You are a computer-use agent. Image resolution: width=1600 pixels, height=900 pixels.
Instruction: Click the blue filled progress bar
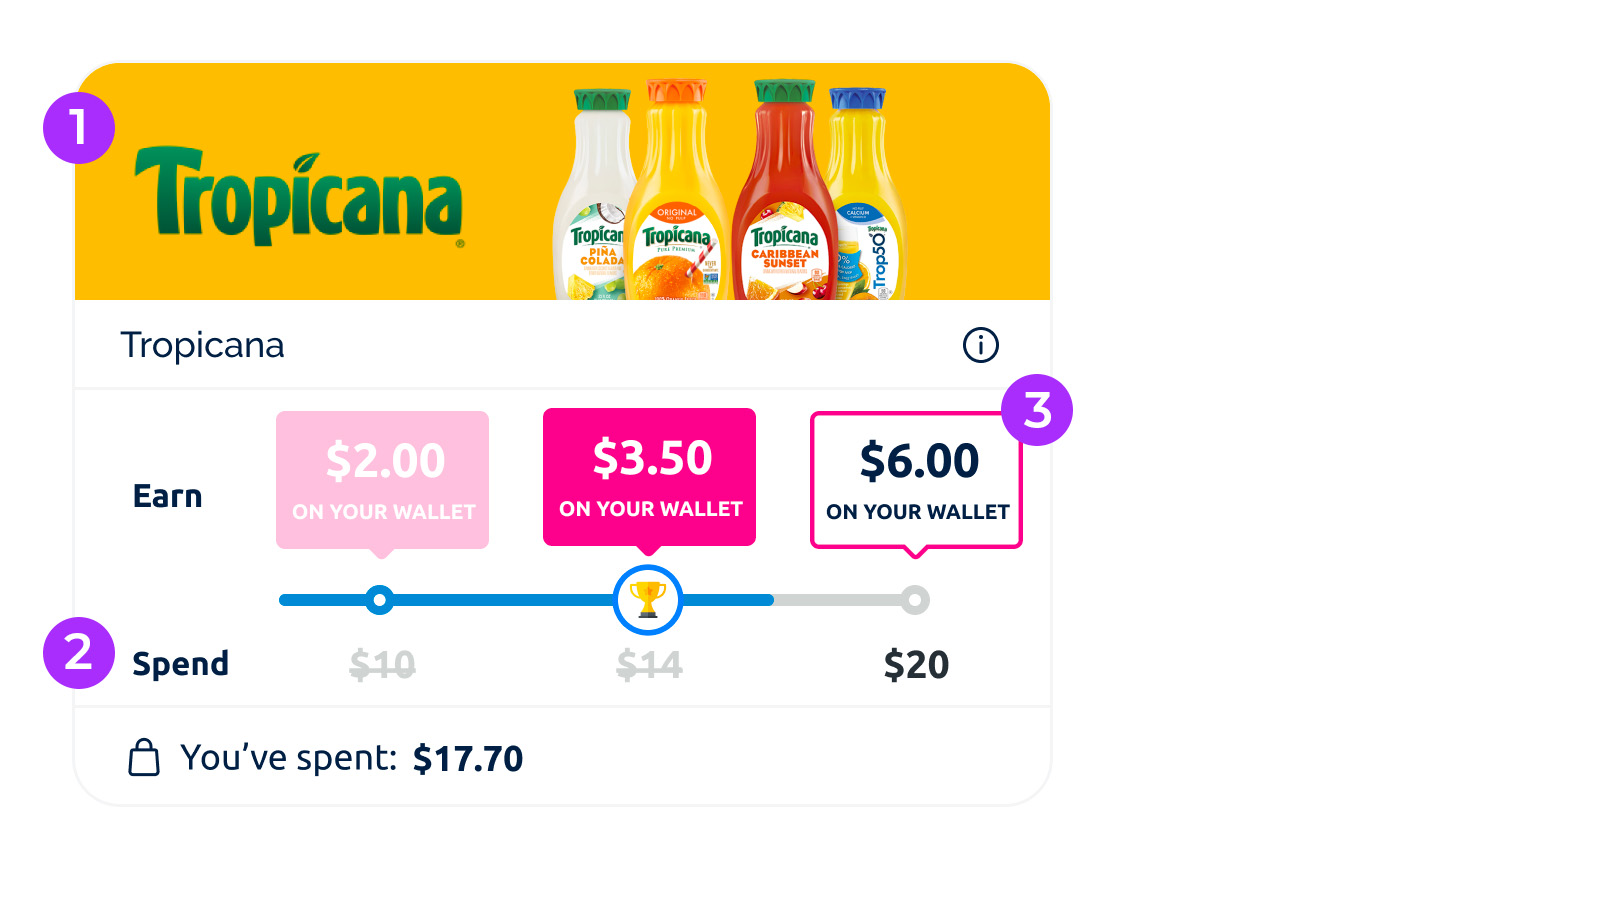526,600
